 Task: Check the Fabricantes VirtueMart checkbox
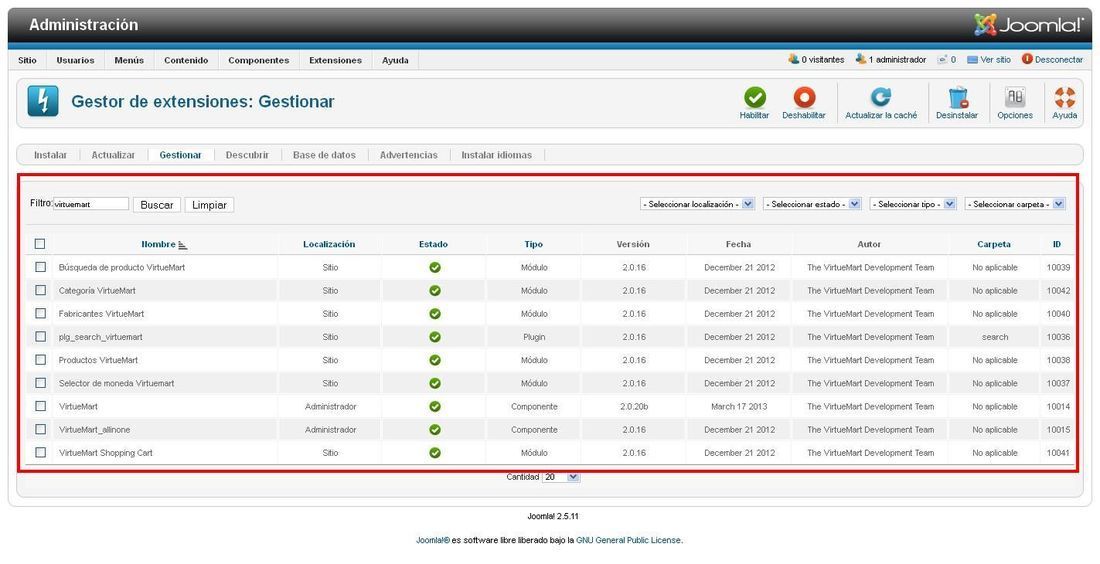tap(41, 313)
